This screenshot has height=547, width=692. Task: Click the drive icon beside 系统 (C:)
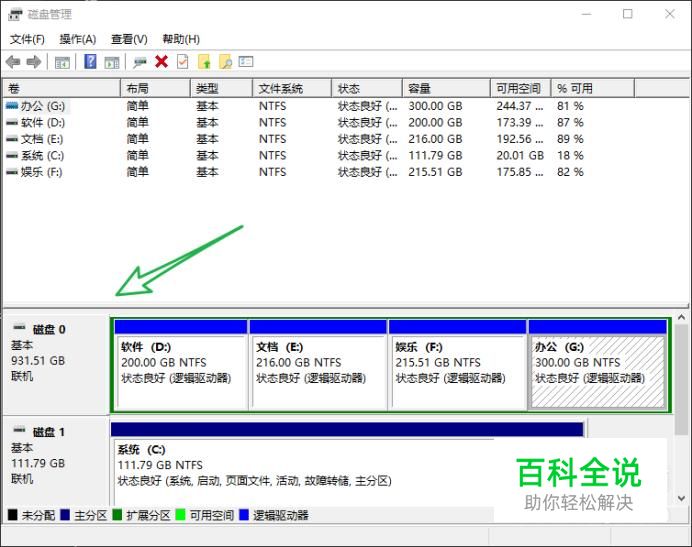click(x=12, y=155)
